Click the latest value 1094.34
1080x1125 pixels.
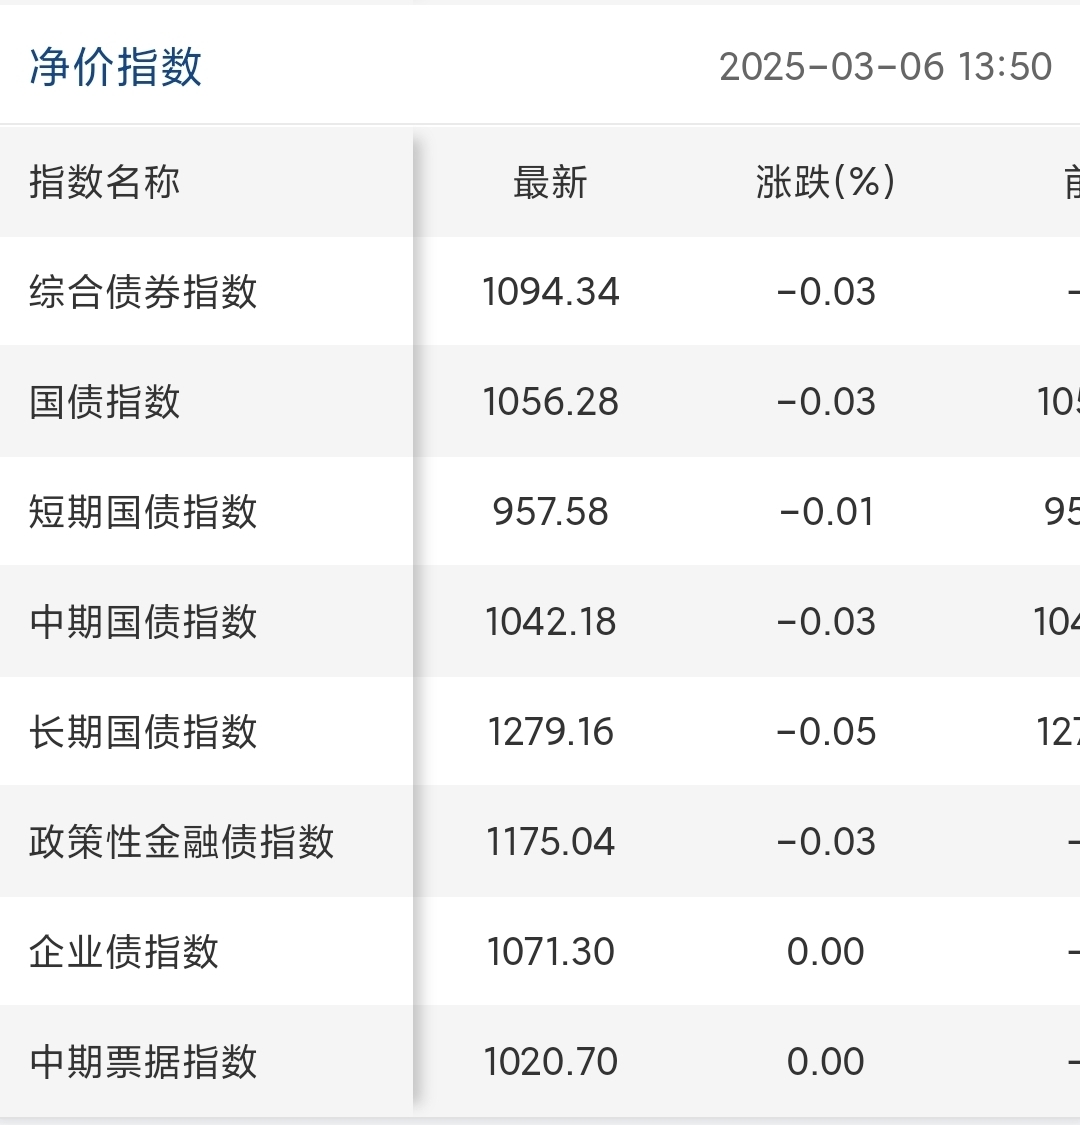pyautogui.click(x=551, y=292)
